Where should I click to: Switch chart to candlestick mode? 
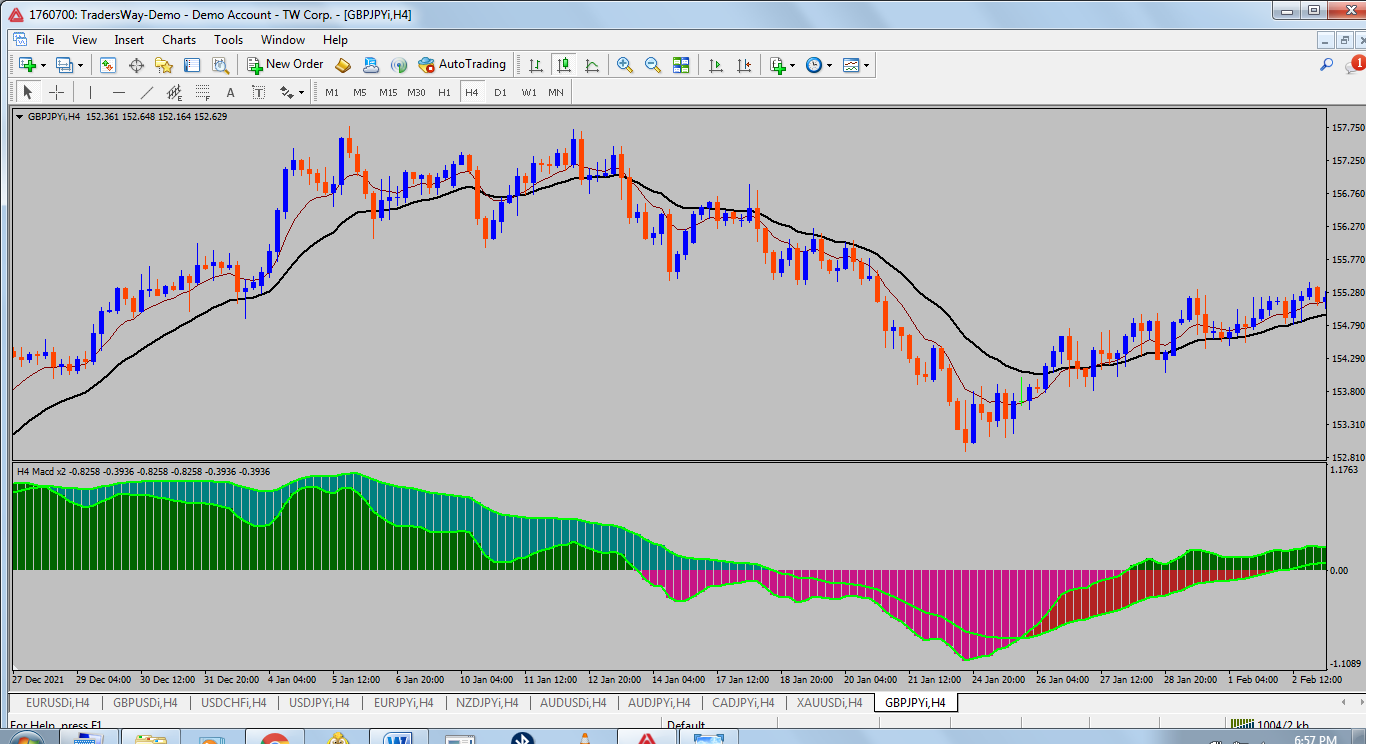point(564,65)
